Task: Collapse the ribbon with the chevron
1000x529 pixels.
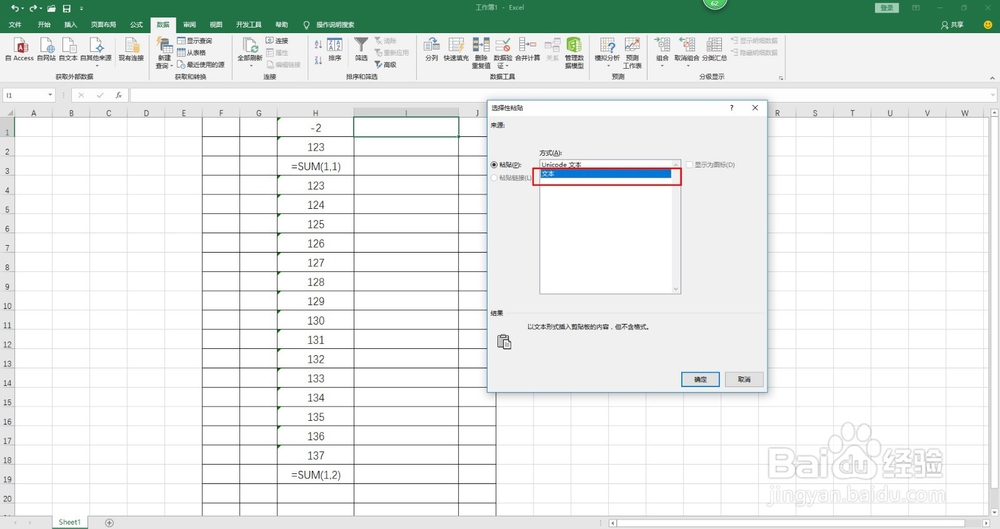Action: coord(992,78)
